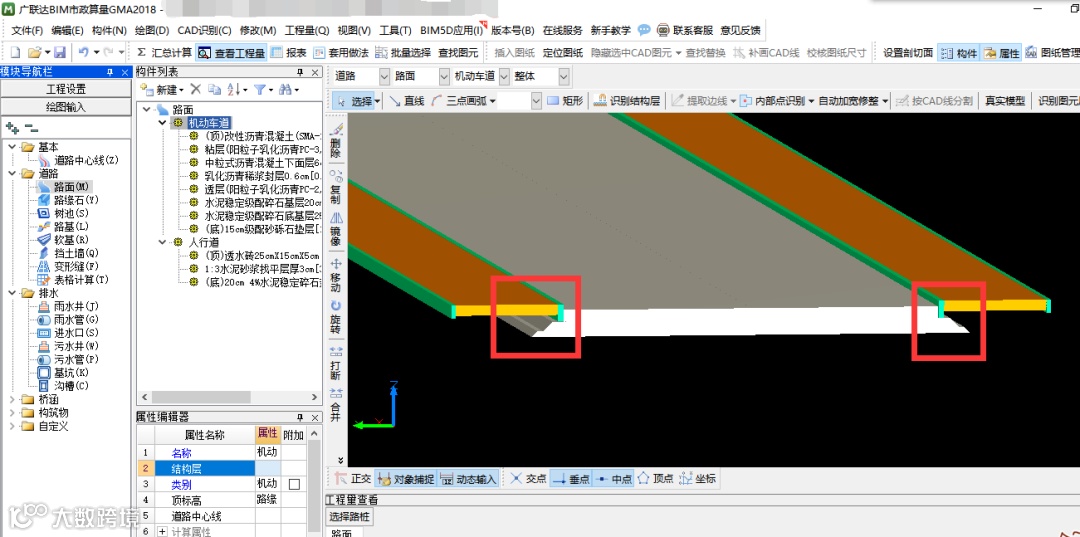Select 镜像 mirror tool

(336, 231)
